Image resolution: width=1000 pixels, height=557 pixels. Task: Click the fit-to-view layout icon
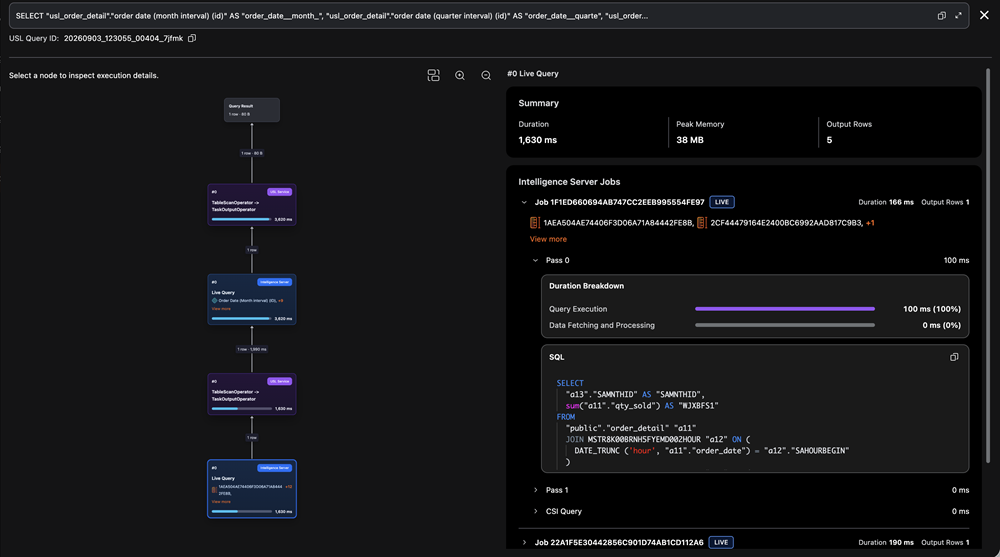tap(434, 75)
